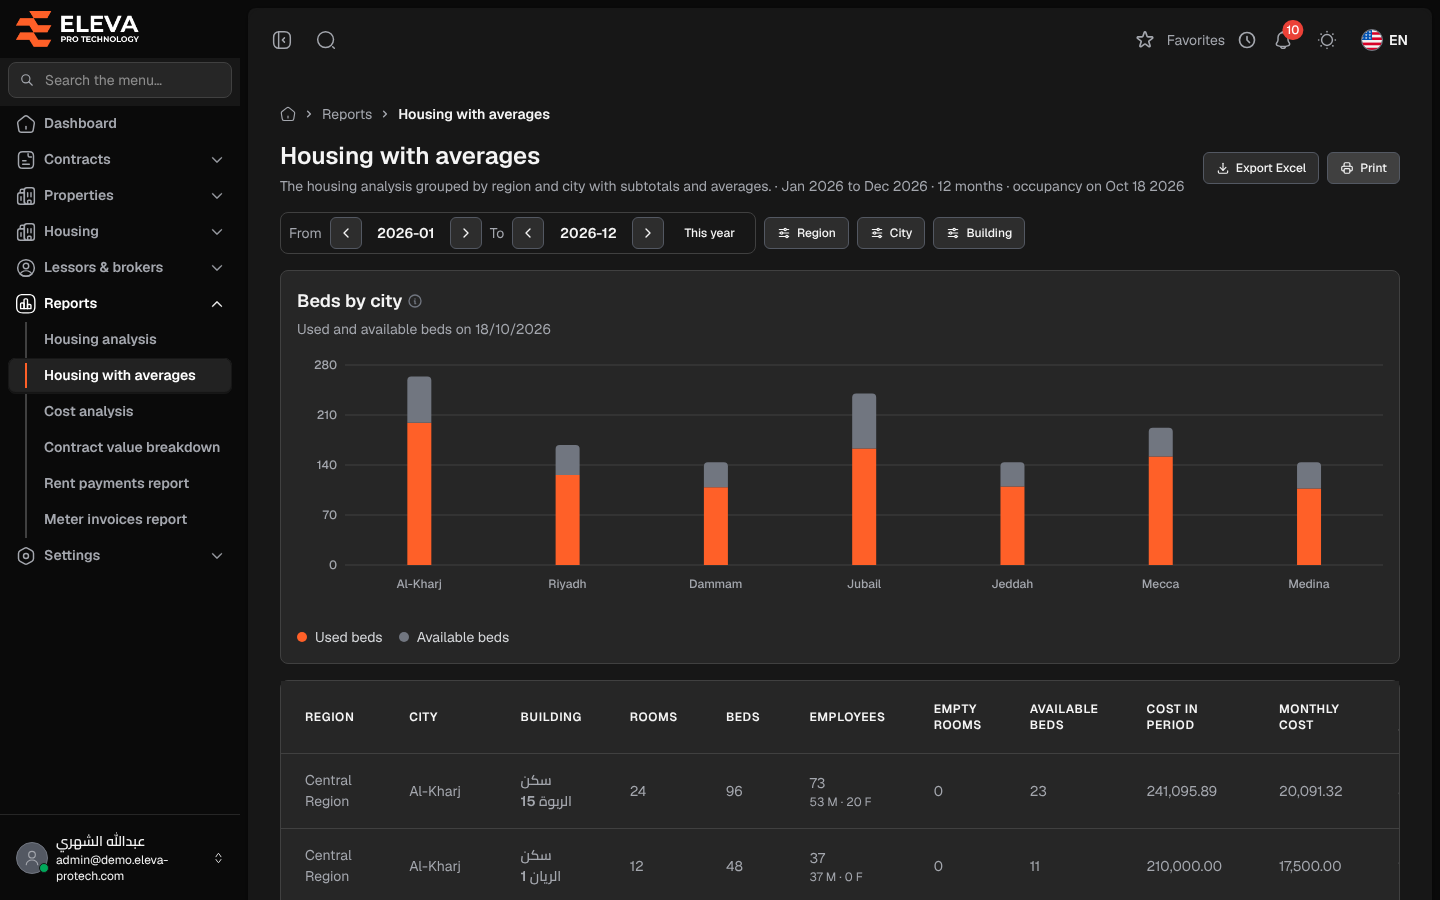Focus the Search the menu field
The height and width of the screenshot is (900, 1440).
(120, 80)
